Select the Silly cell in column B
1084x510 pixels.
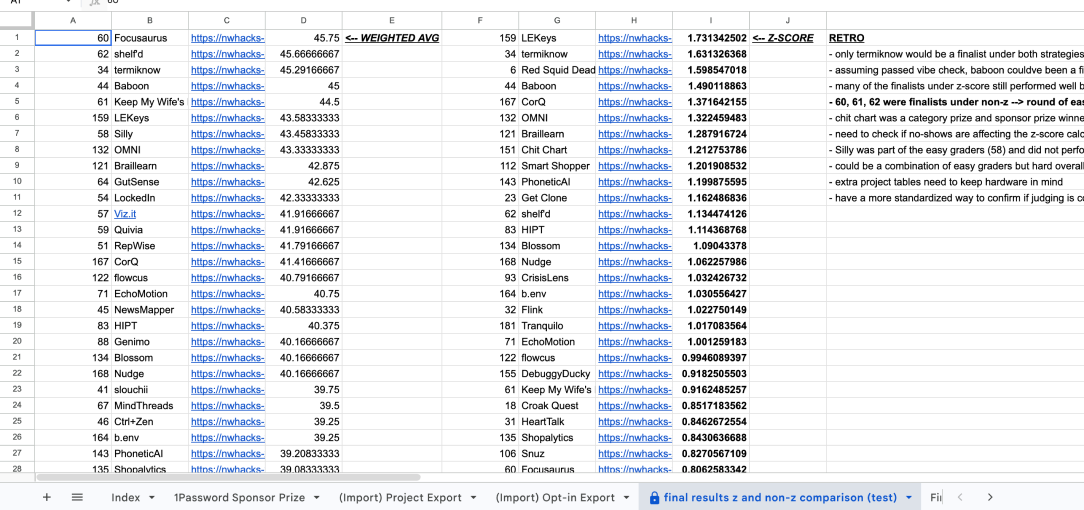tap(150, 134)
